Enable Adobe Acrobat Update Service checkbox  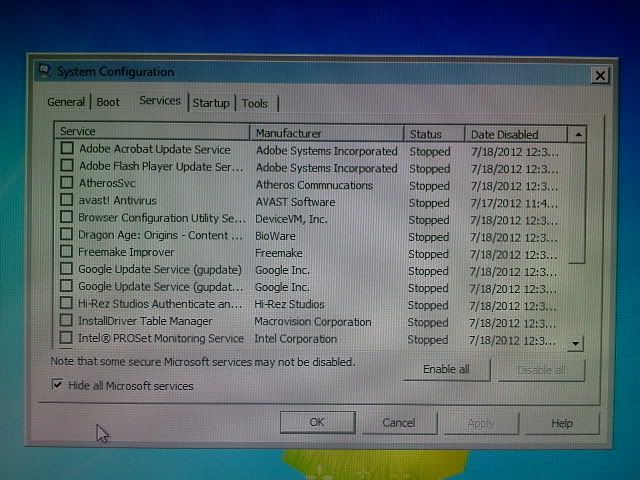(x=67, y=148)
